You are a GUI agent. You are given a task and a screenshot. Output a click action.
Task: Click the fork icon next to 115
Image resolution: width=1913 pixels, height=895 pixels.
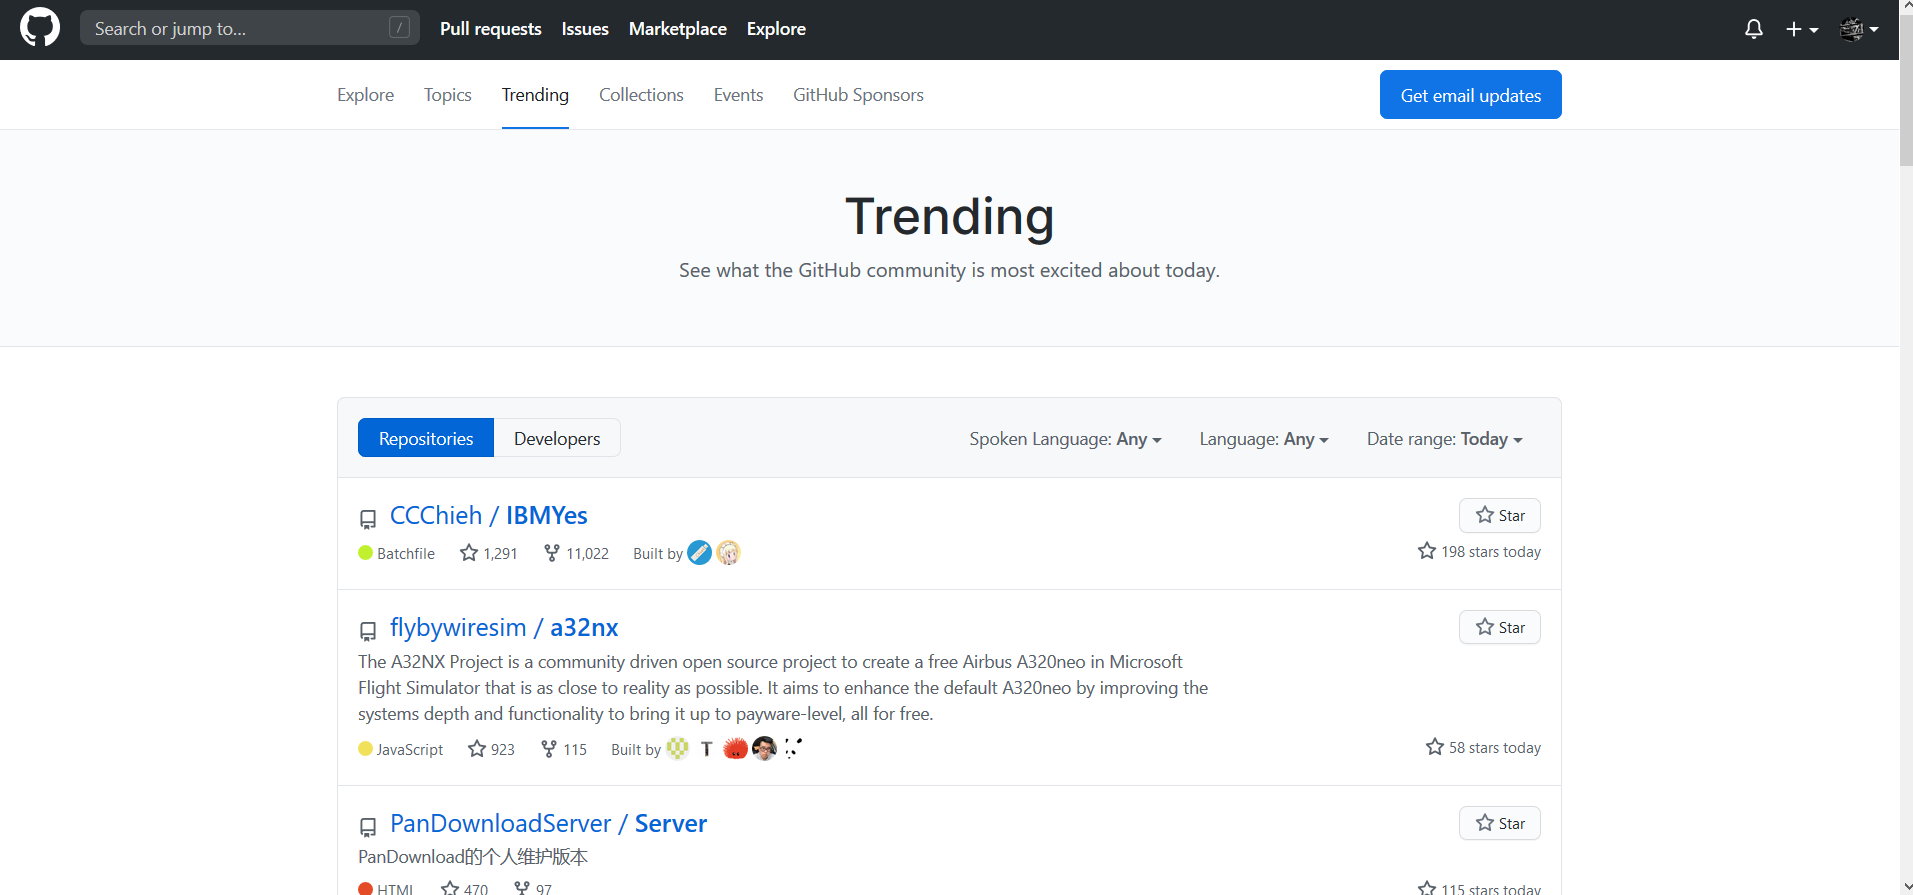click(549, 748)
